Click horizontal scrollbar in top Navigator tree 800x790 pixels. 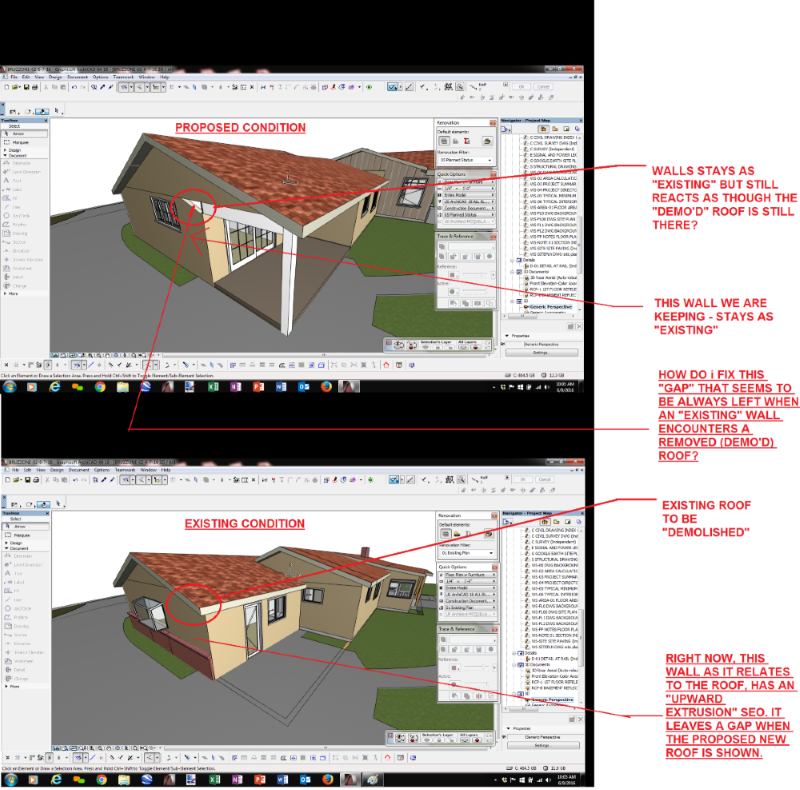[x=522, y=316]
